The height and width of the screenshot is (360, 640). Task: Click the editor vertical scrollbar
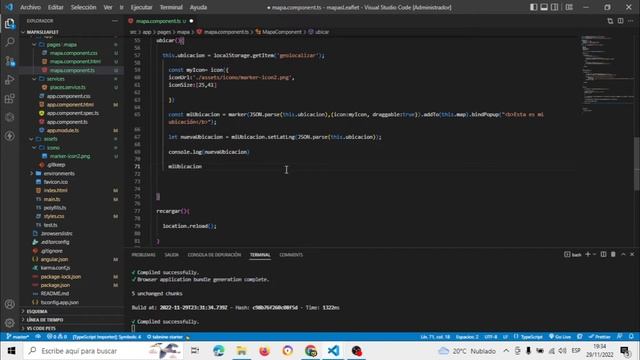pyautogui.click(x=637, y=163)
